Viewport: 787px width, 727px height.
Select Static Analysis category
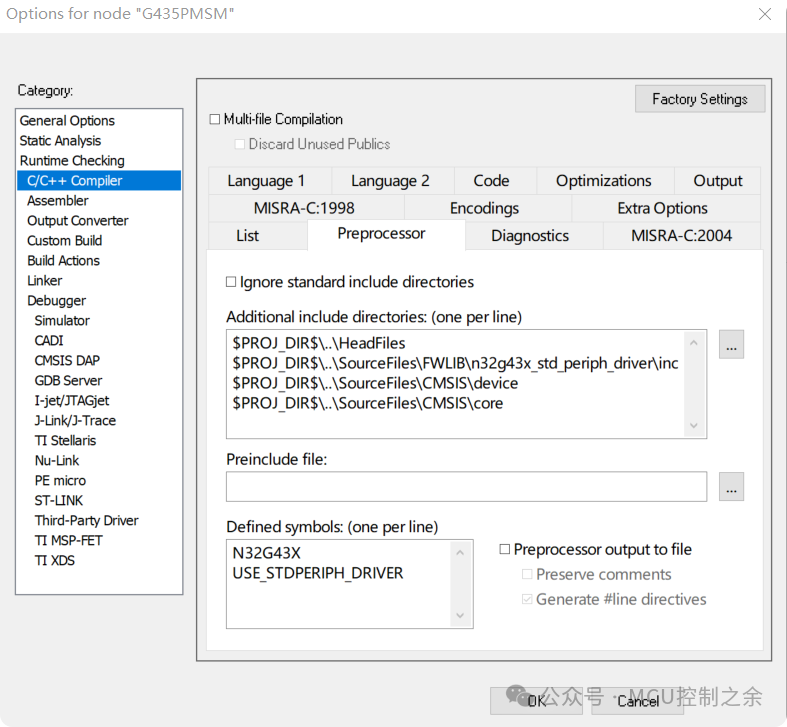coord(99,141)
